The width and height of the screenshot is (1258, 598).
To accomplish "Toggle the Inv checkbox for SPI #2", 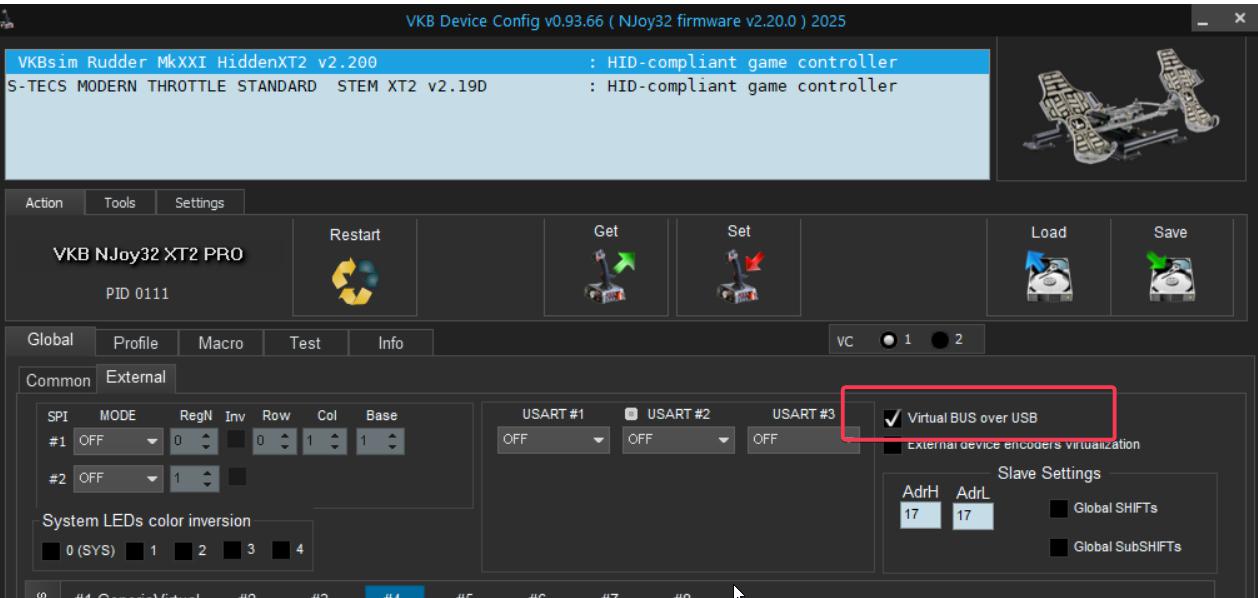I will click(x=236, y=477).
